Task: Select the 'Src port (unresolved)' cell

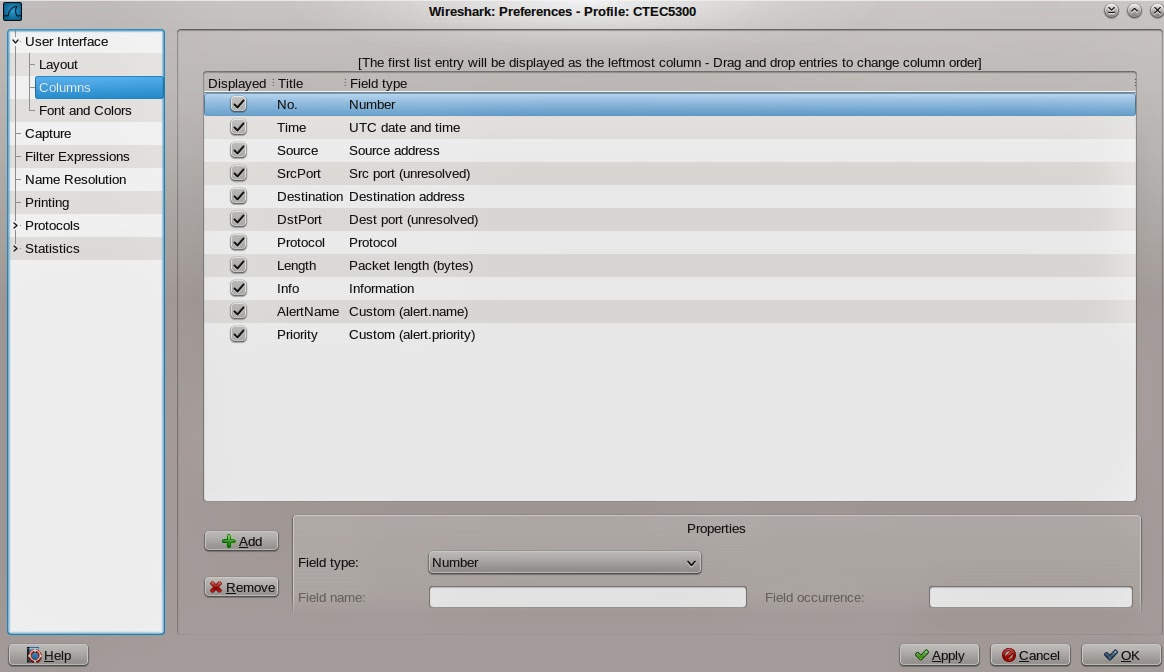Action: tap(409, 174)
